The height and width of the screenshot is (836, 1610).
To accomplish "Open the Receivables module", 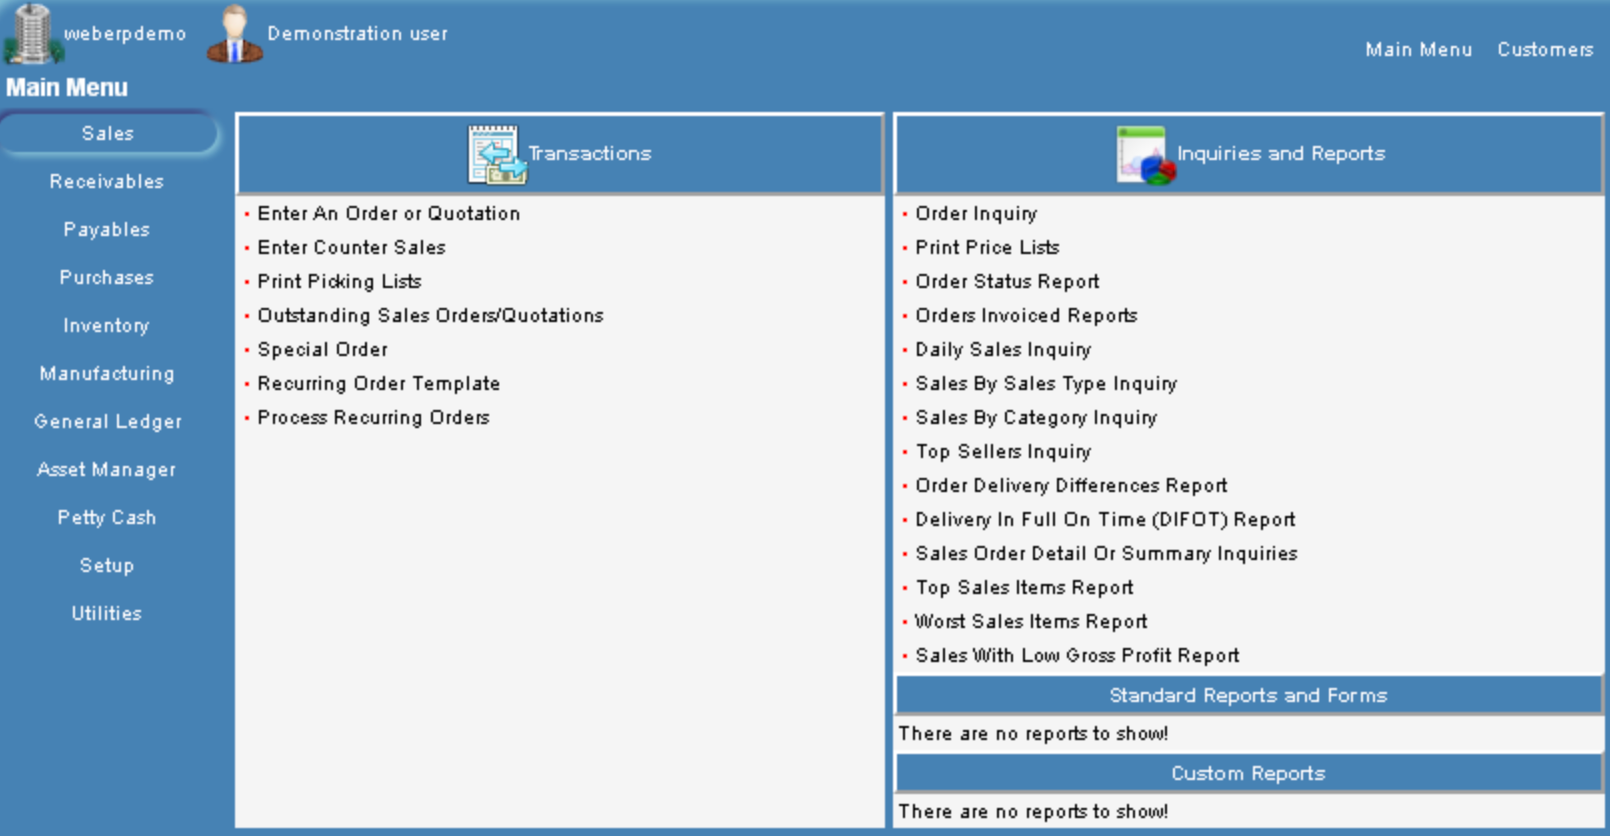I will [x=107, y=182].
